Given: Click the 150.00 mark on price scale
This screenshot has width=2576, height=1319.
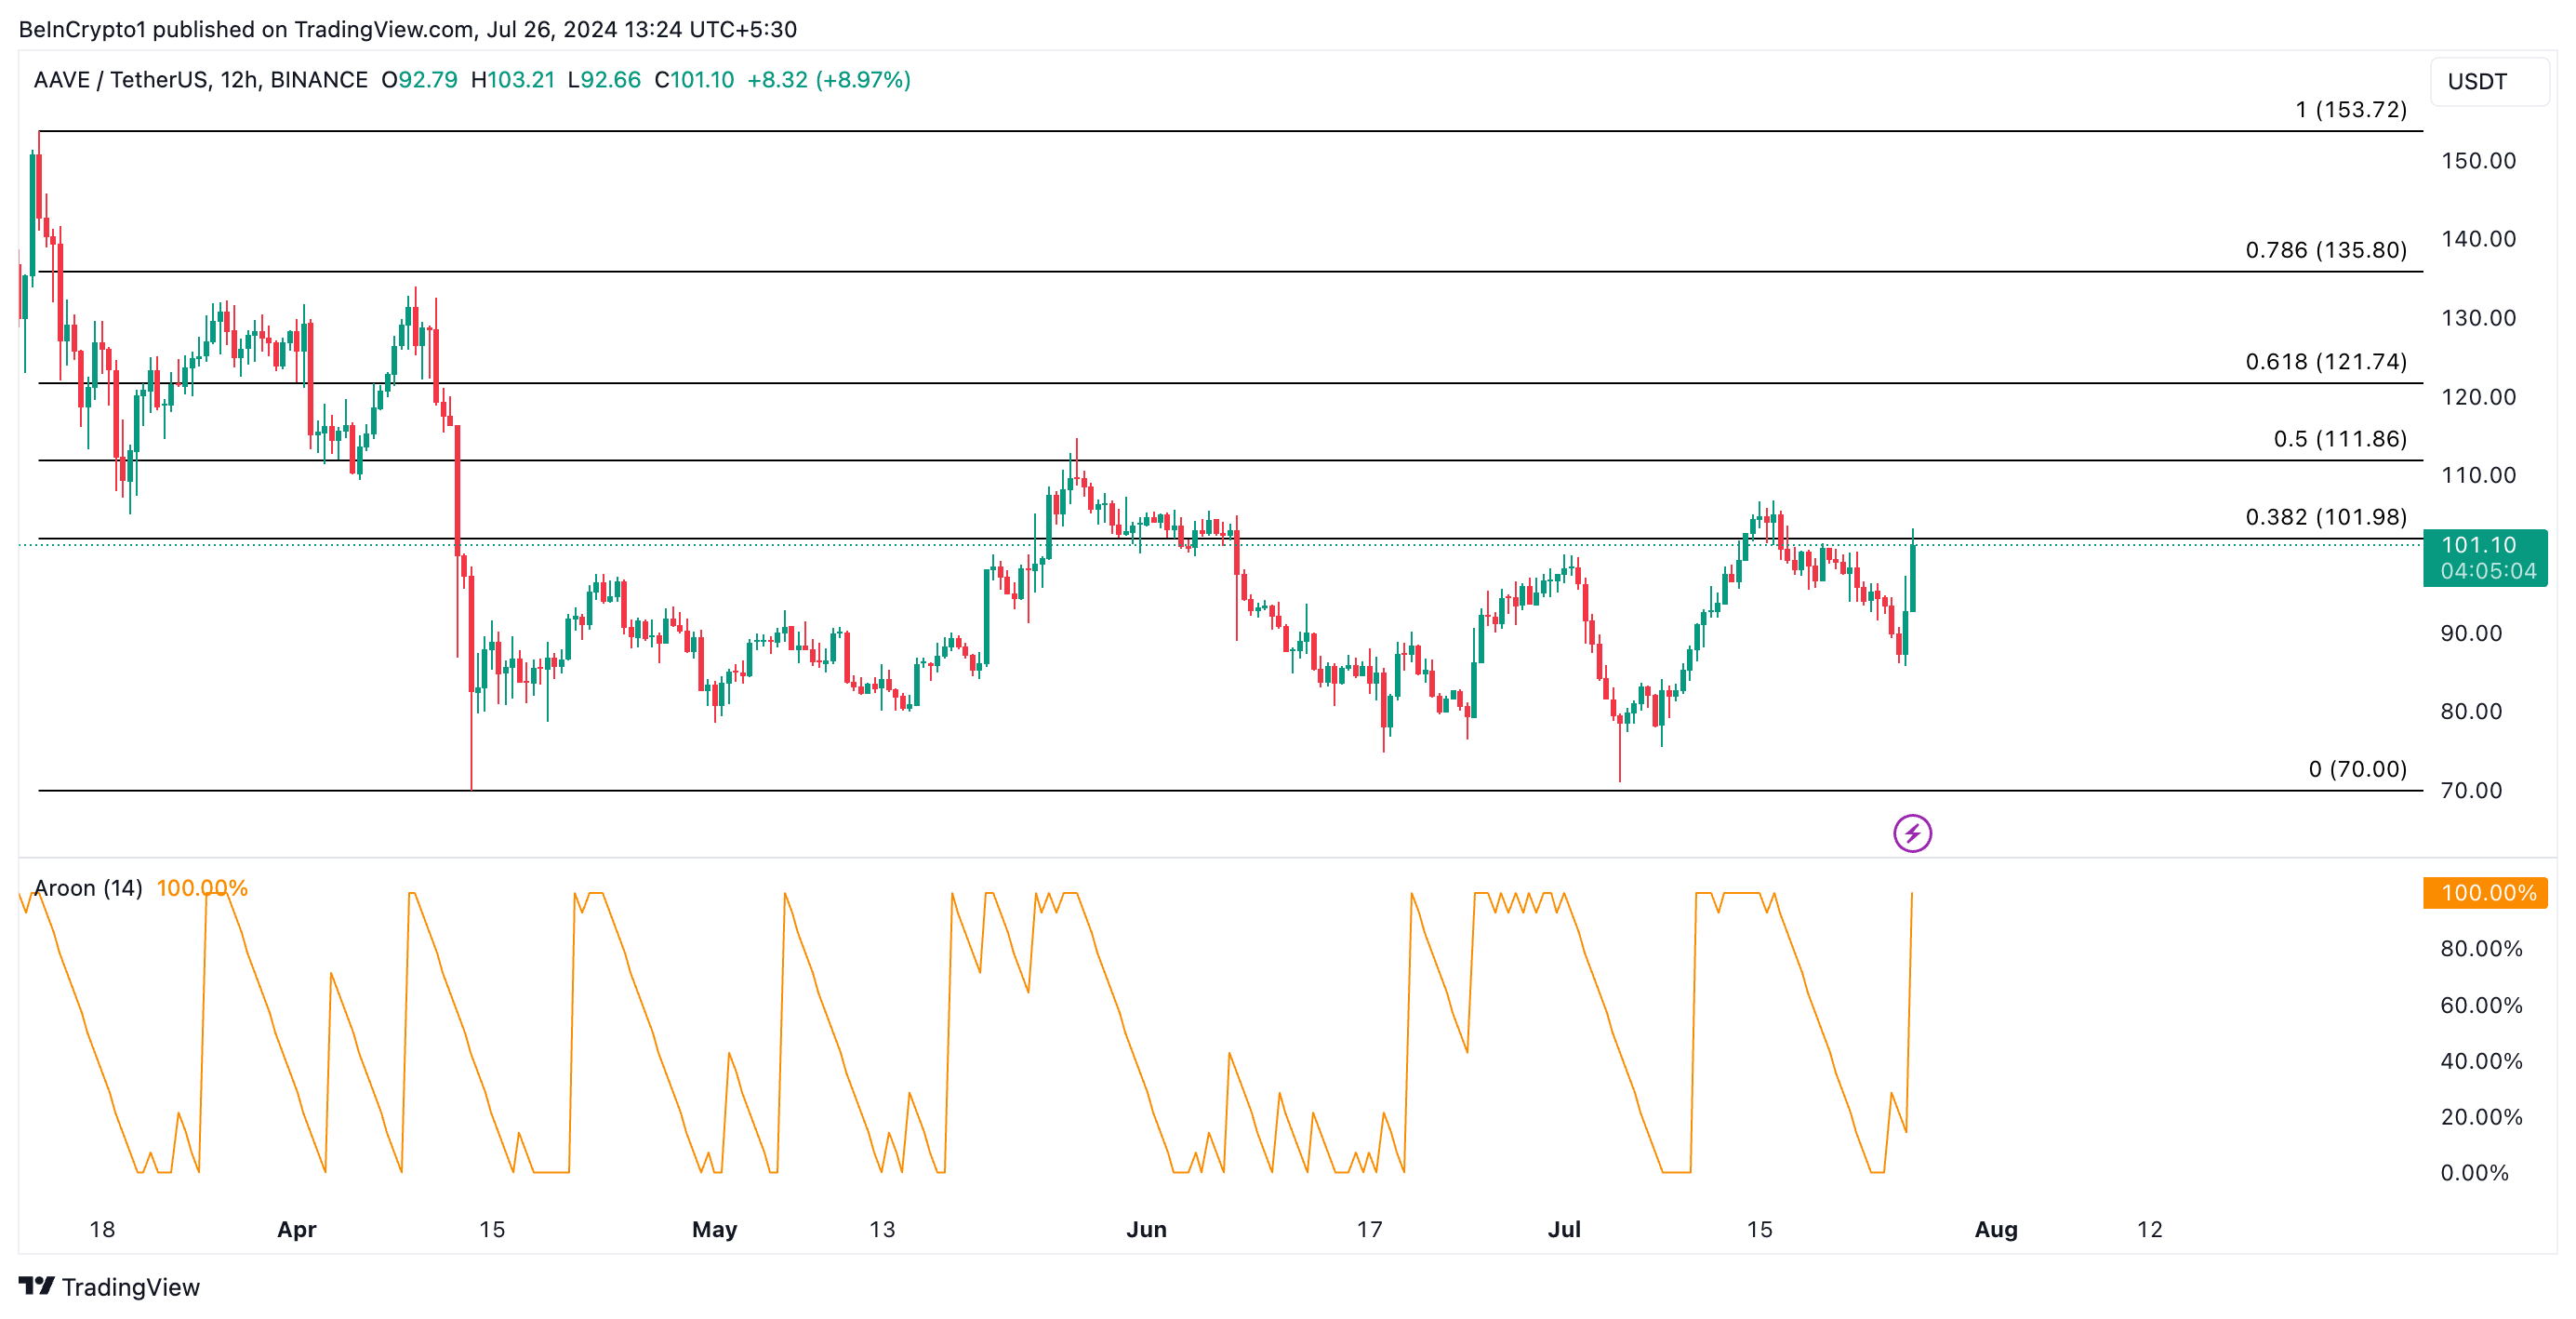Looking at the screenshot, I should 2478,161.
